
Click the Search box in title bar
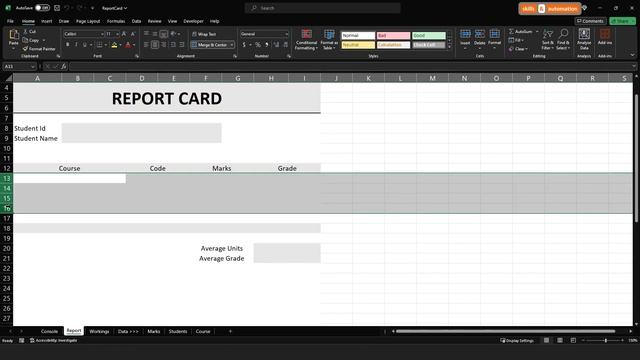point(322,8)
